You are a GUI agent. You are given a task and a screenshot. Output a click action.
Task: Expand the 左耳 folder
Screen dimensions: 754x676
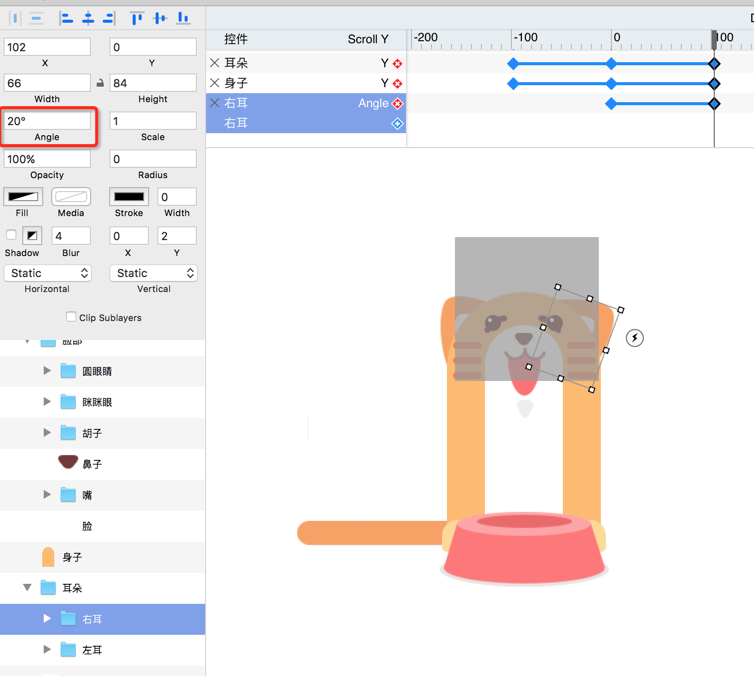point(47,650)
